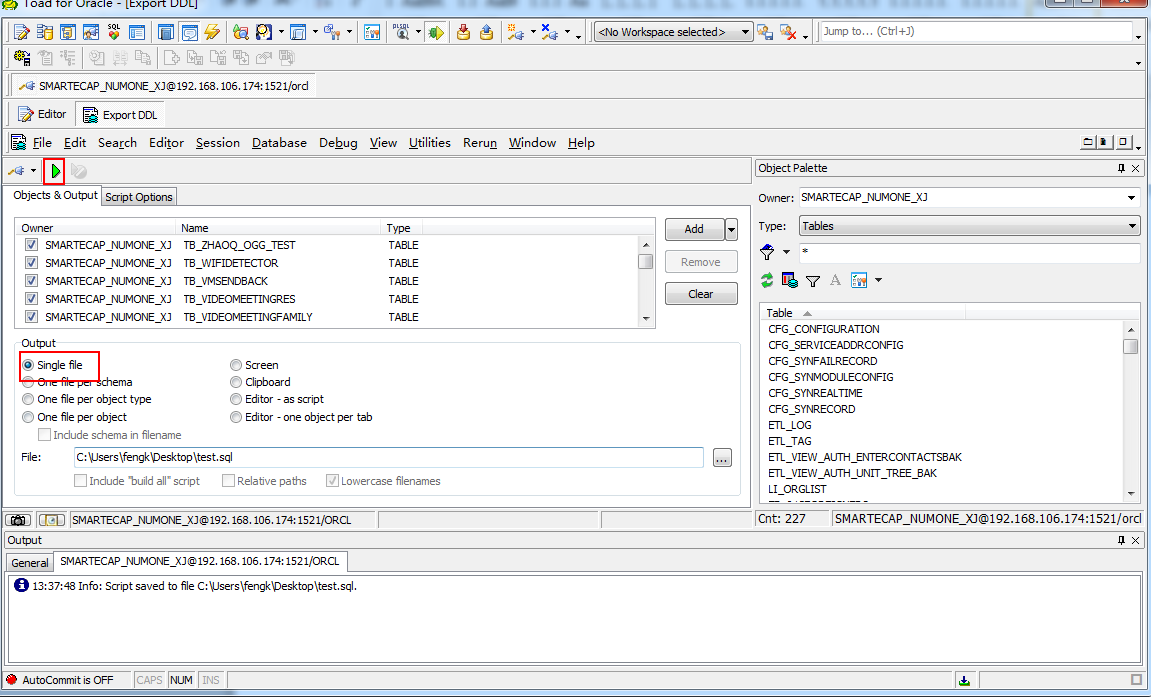Choose Clipboard output option

coord(236,382)
